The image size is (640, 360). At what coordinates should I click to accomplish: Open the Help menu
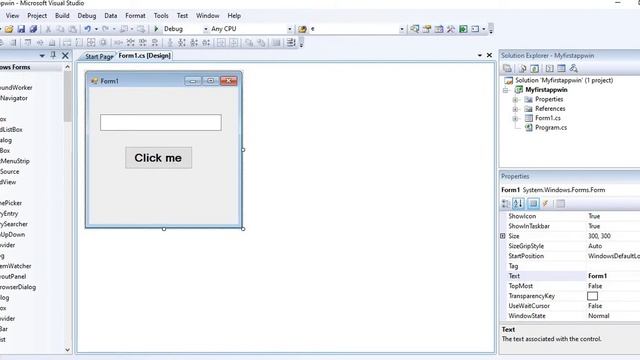[x=234, y=16]
